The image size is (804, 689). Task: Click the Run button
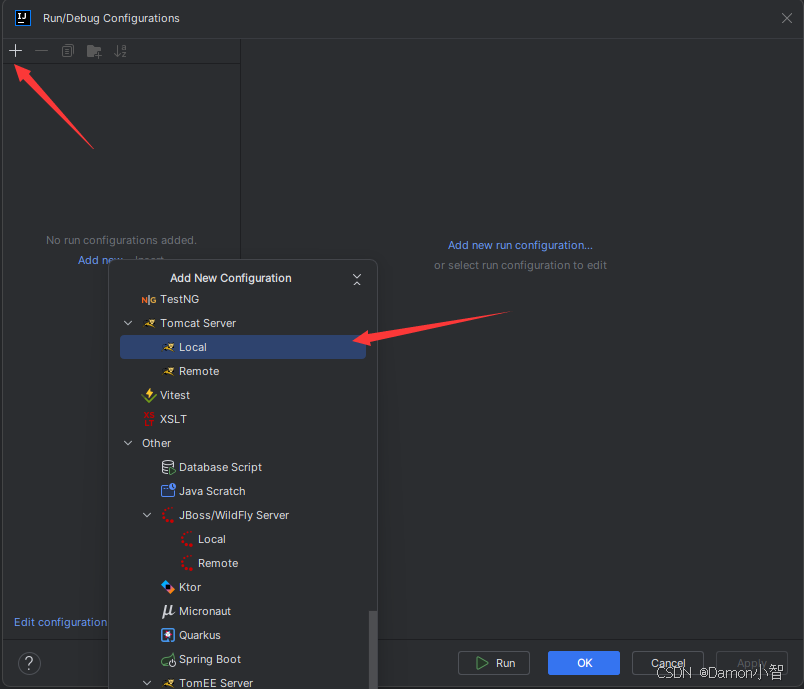[x=494, y=663]
